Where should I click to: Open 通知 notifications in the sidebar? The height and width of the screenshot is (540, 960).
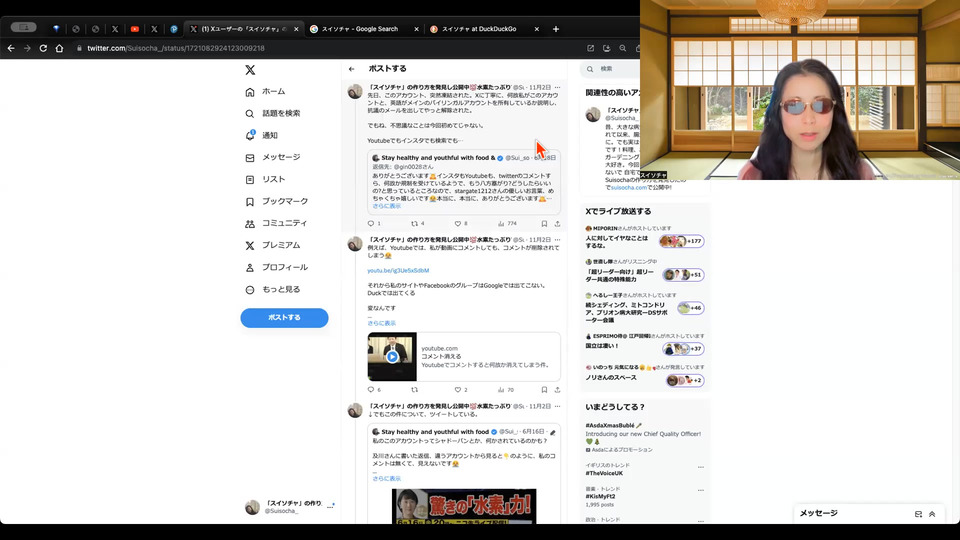tap(261, 135)
